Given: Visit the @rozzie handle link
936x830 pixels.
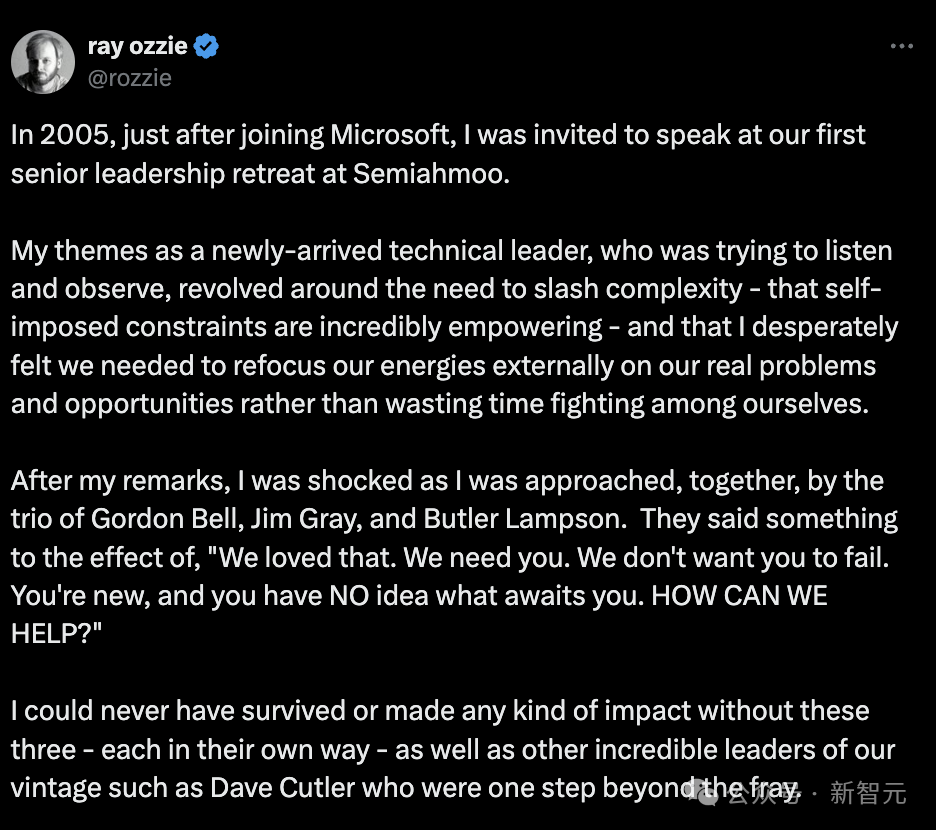Looking at the screenshot, I should pos(129,77).
